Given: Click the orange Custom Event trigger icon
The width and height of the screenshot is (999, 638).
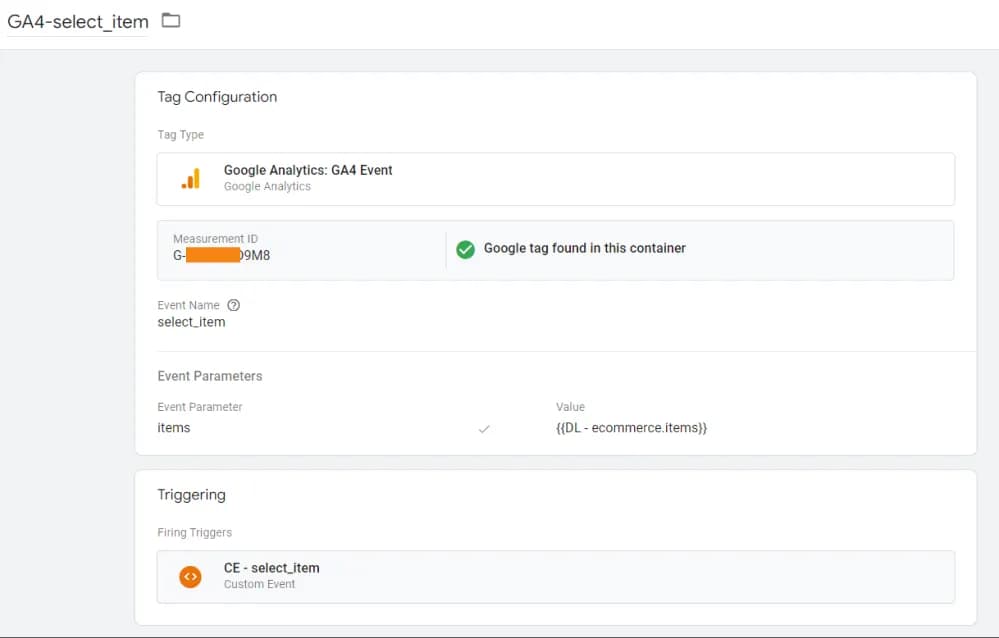Looking at the screenshot, I should click(190, 577).
